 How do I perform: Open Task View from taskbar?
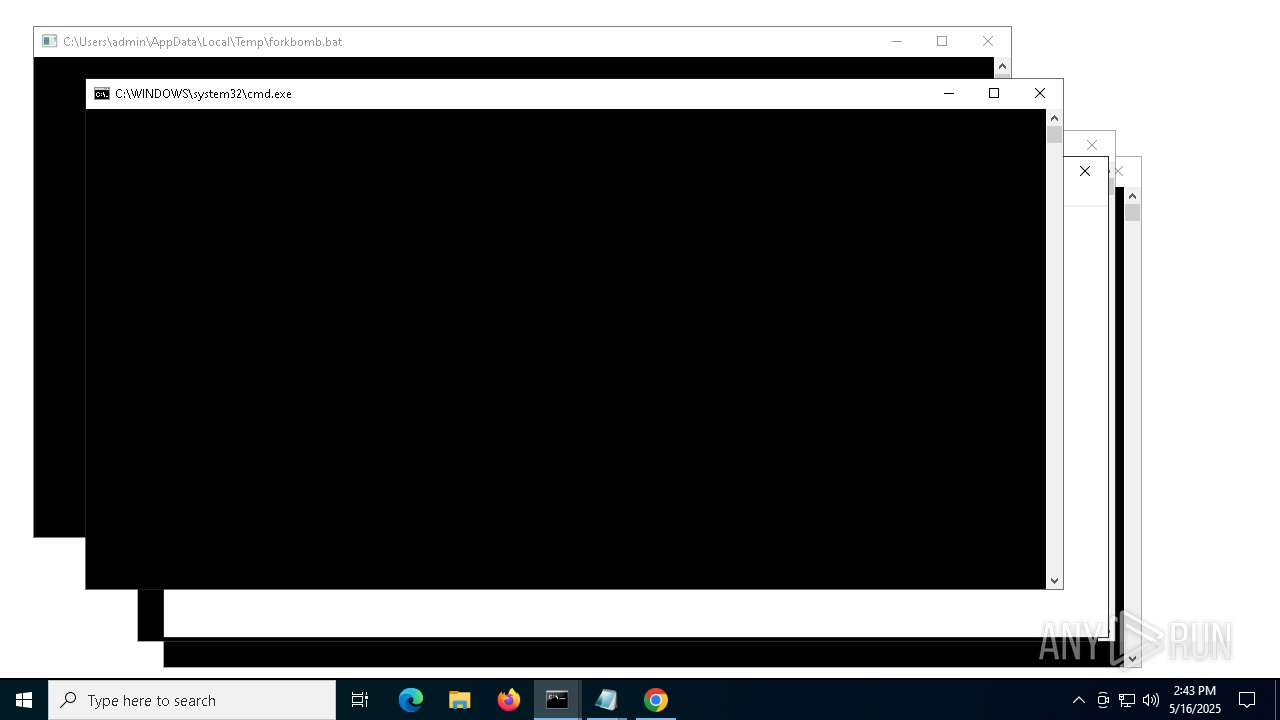(x=360, y=700)
